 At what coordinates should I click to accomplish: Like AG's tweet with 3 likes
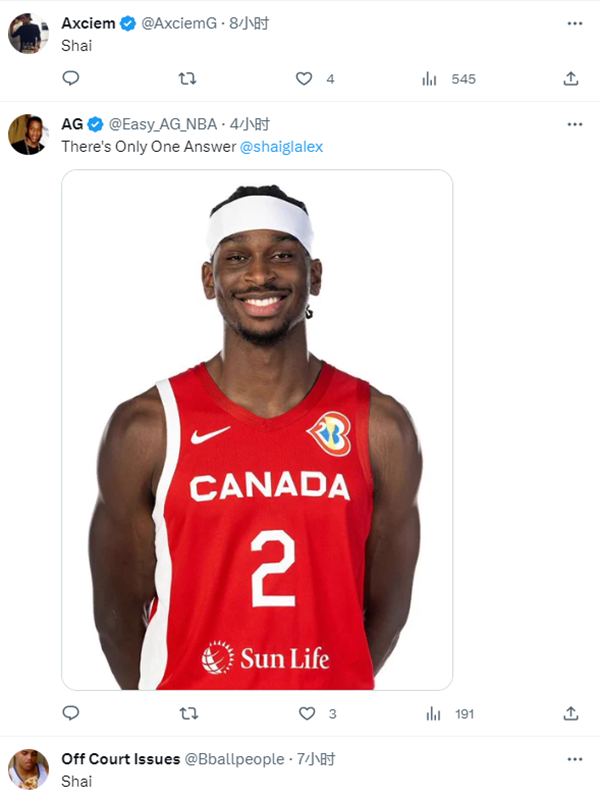307,713
